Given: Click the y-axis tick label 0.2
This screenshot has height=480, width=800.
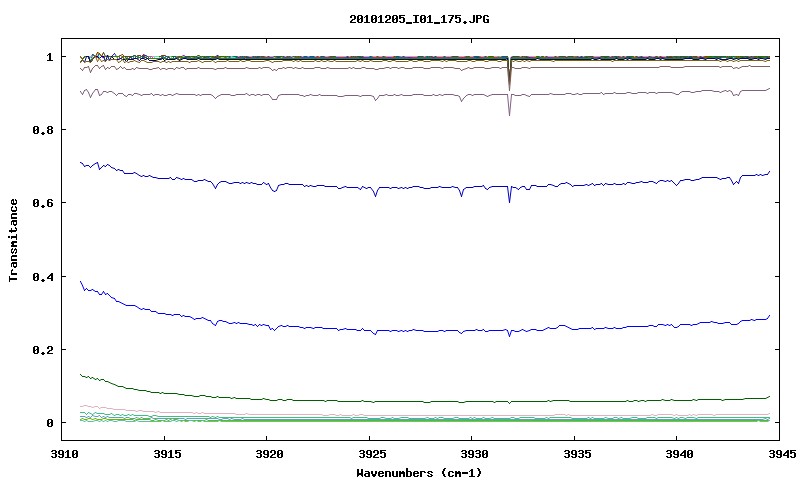Looking at the screenshot, I should (x=43, y=350).
